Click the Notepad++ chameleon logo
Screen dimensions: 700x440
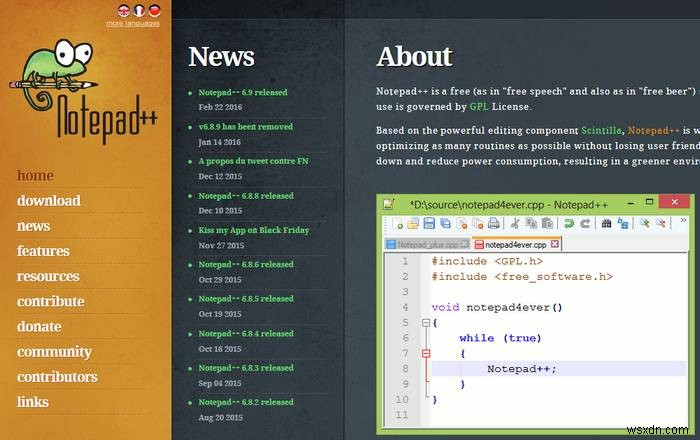pyautogui.click(x=83, y=91)
